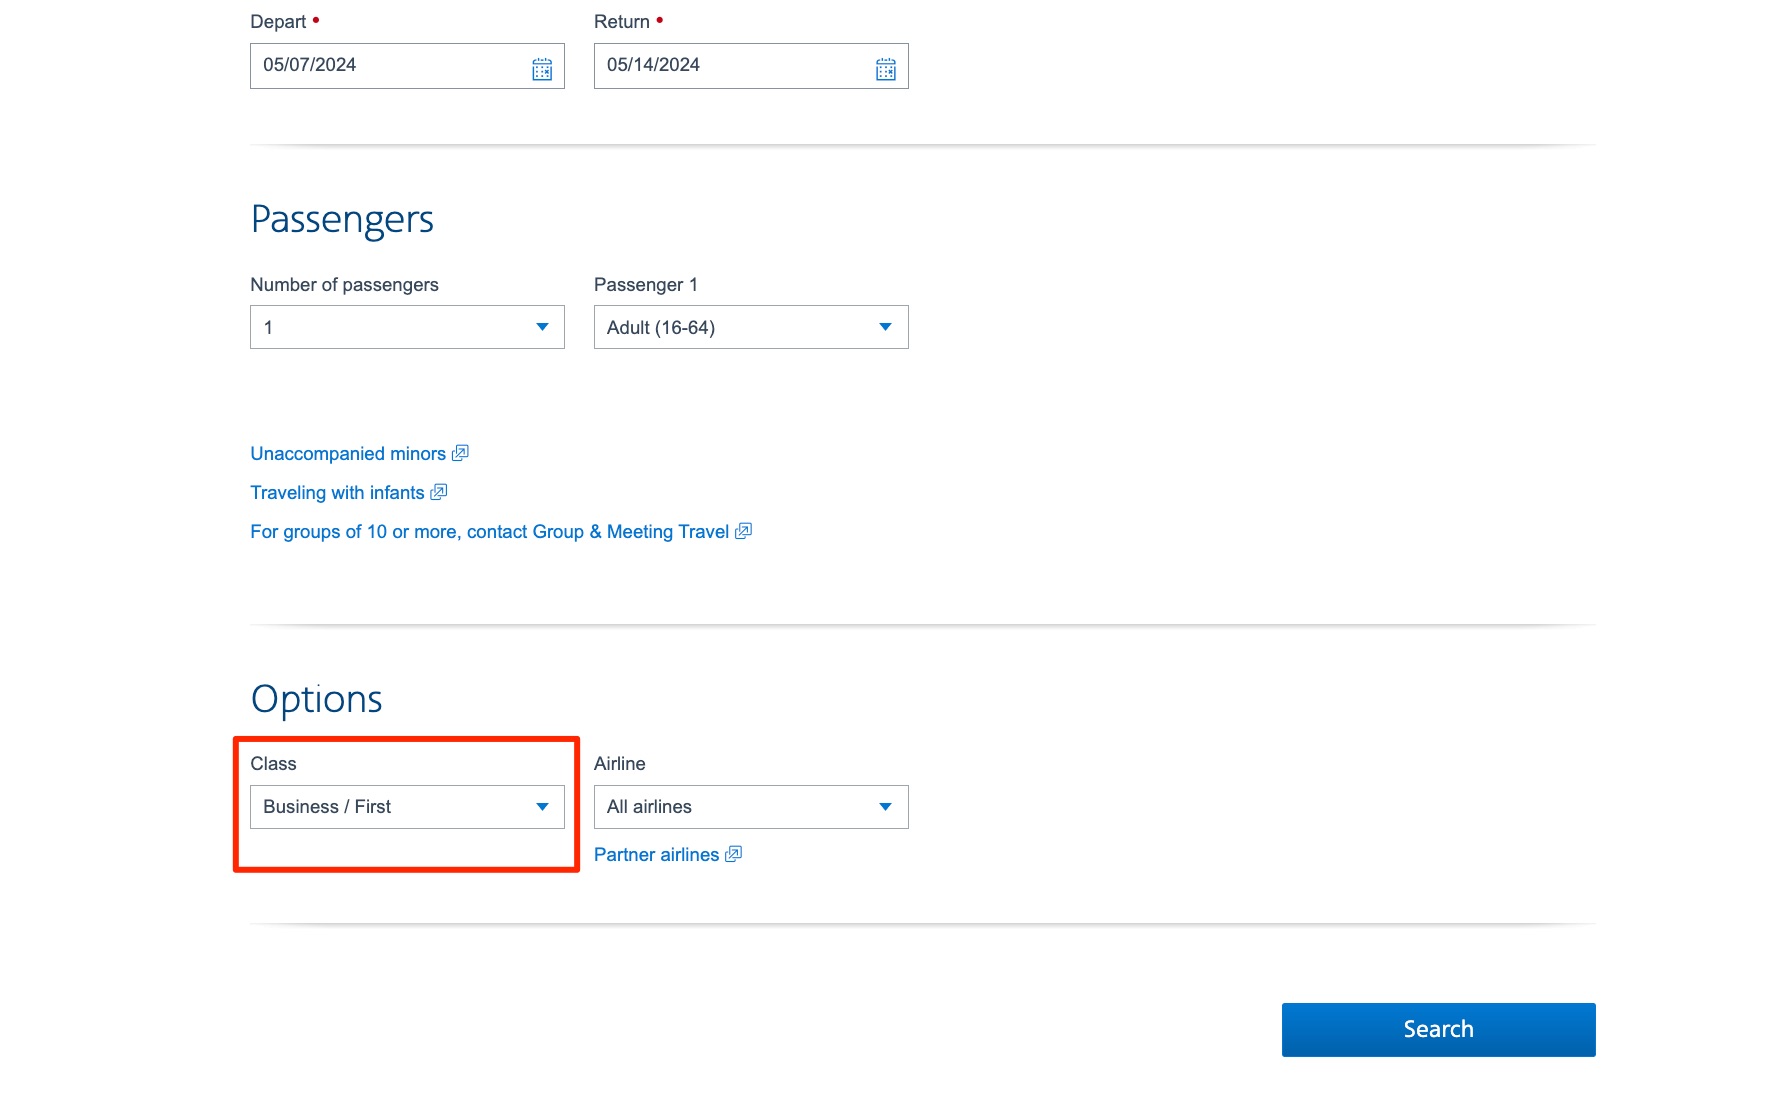
Task: Click the external link icon beside Group & Meeting Travel
Action: [743, 531]
